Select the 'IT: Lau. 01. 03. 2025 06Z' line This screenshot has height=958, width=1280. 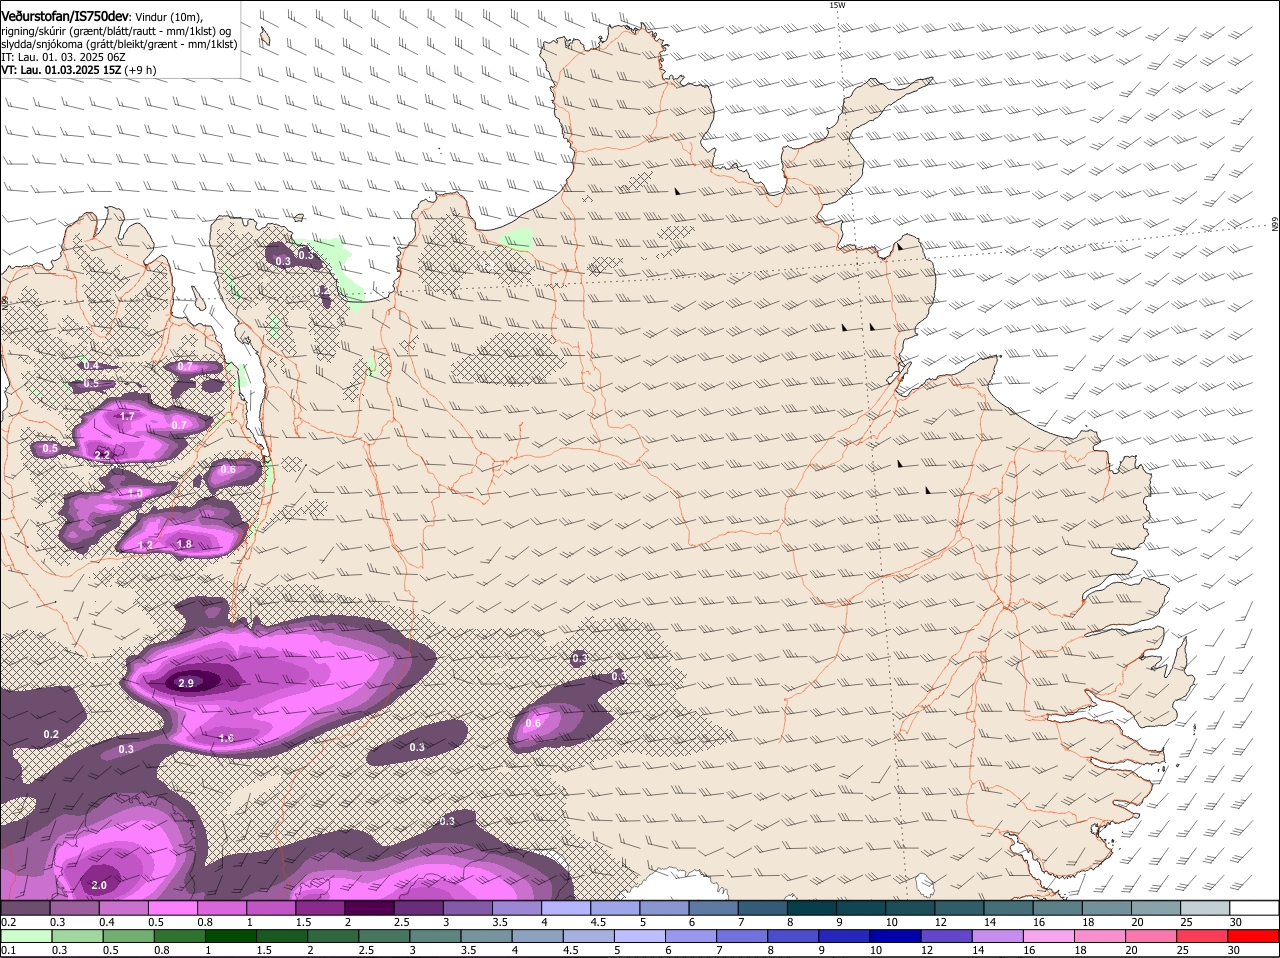pos(63,57)
